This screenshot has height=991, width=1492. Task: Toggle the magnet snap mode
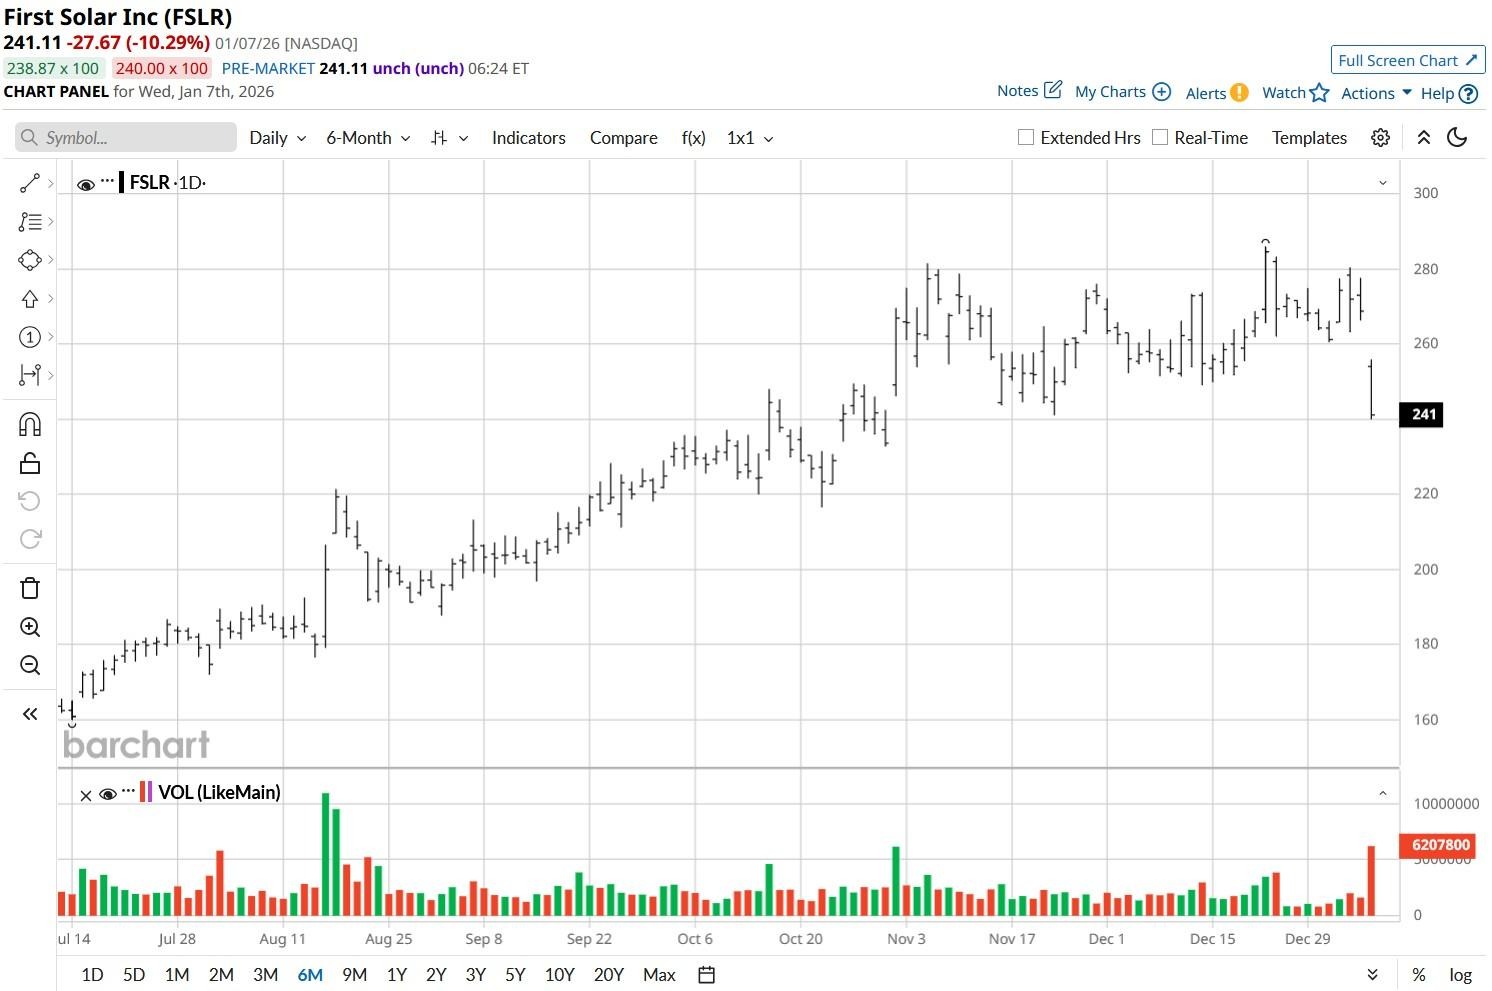(x=30, y=424)
